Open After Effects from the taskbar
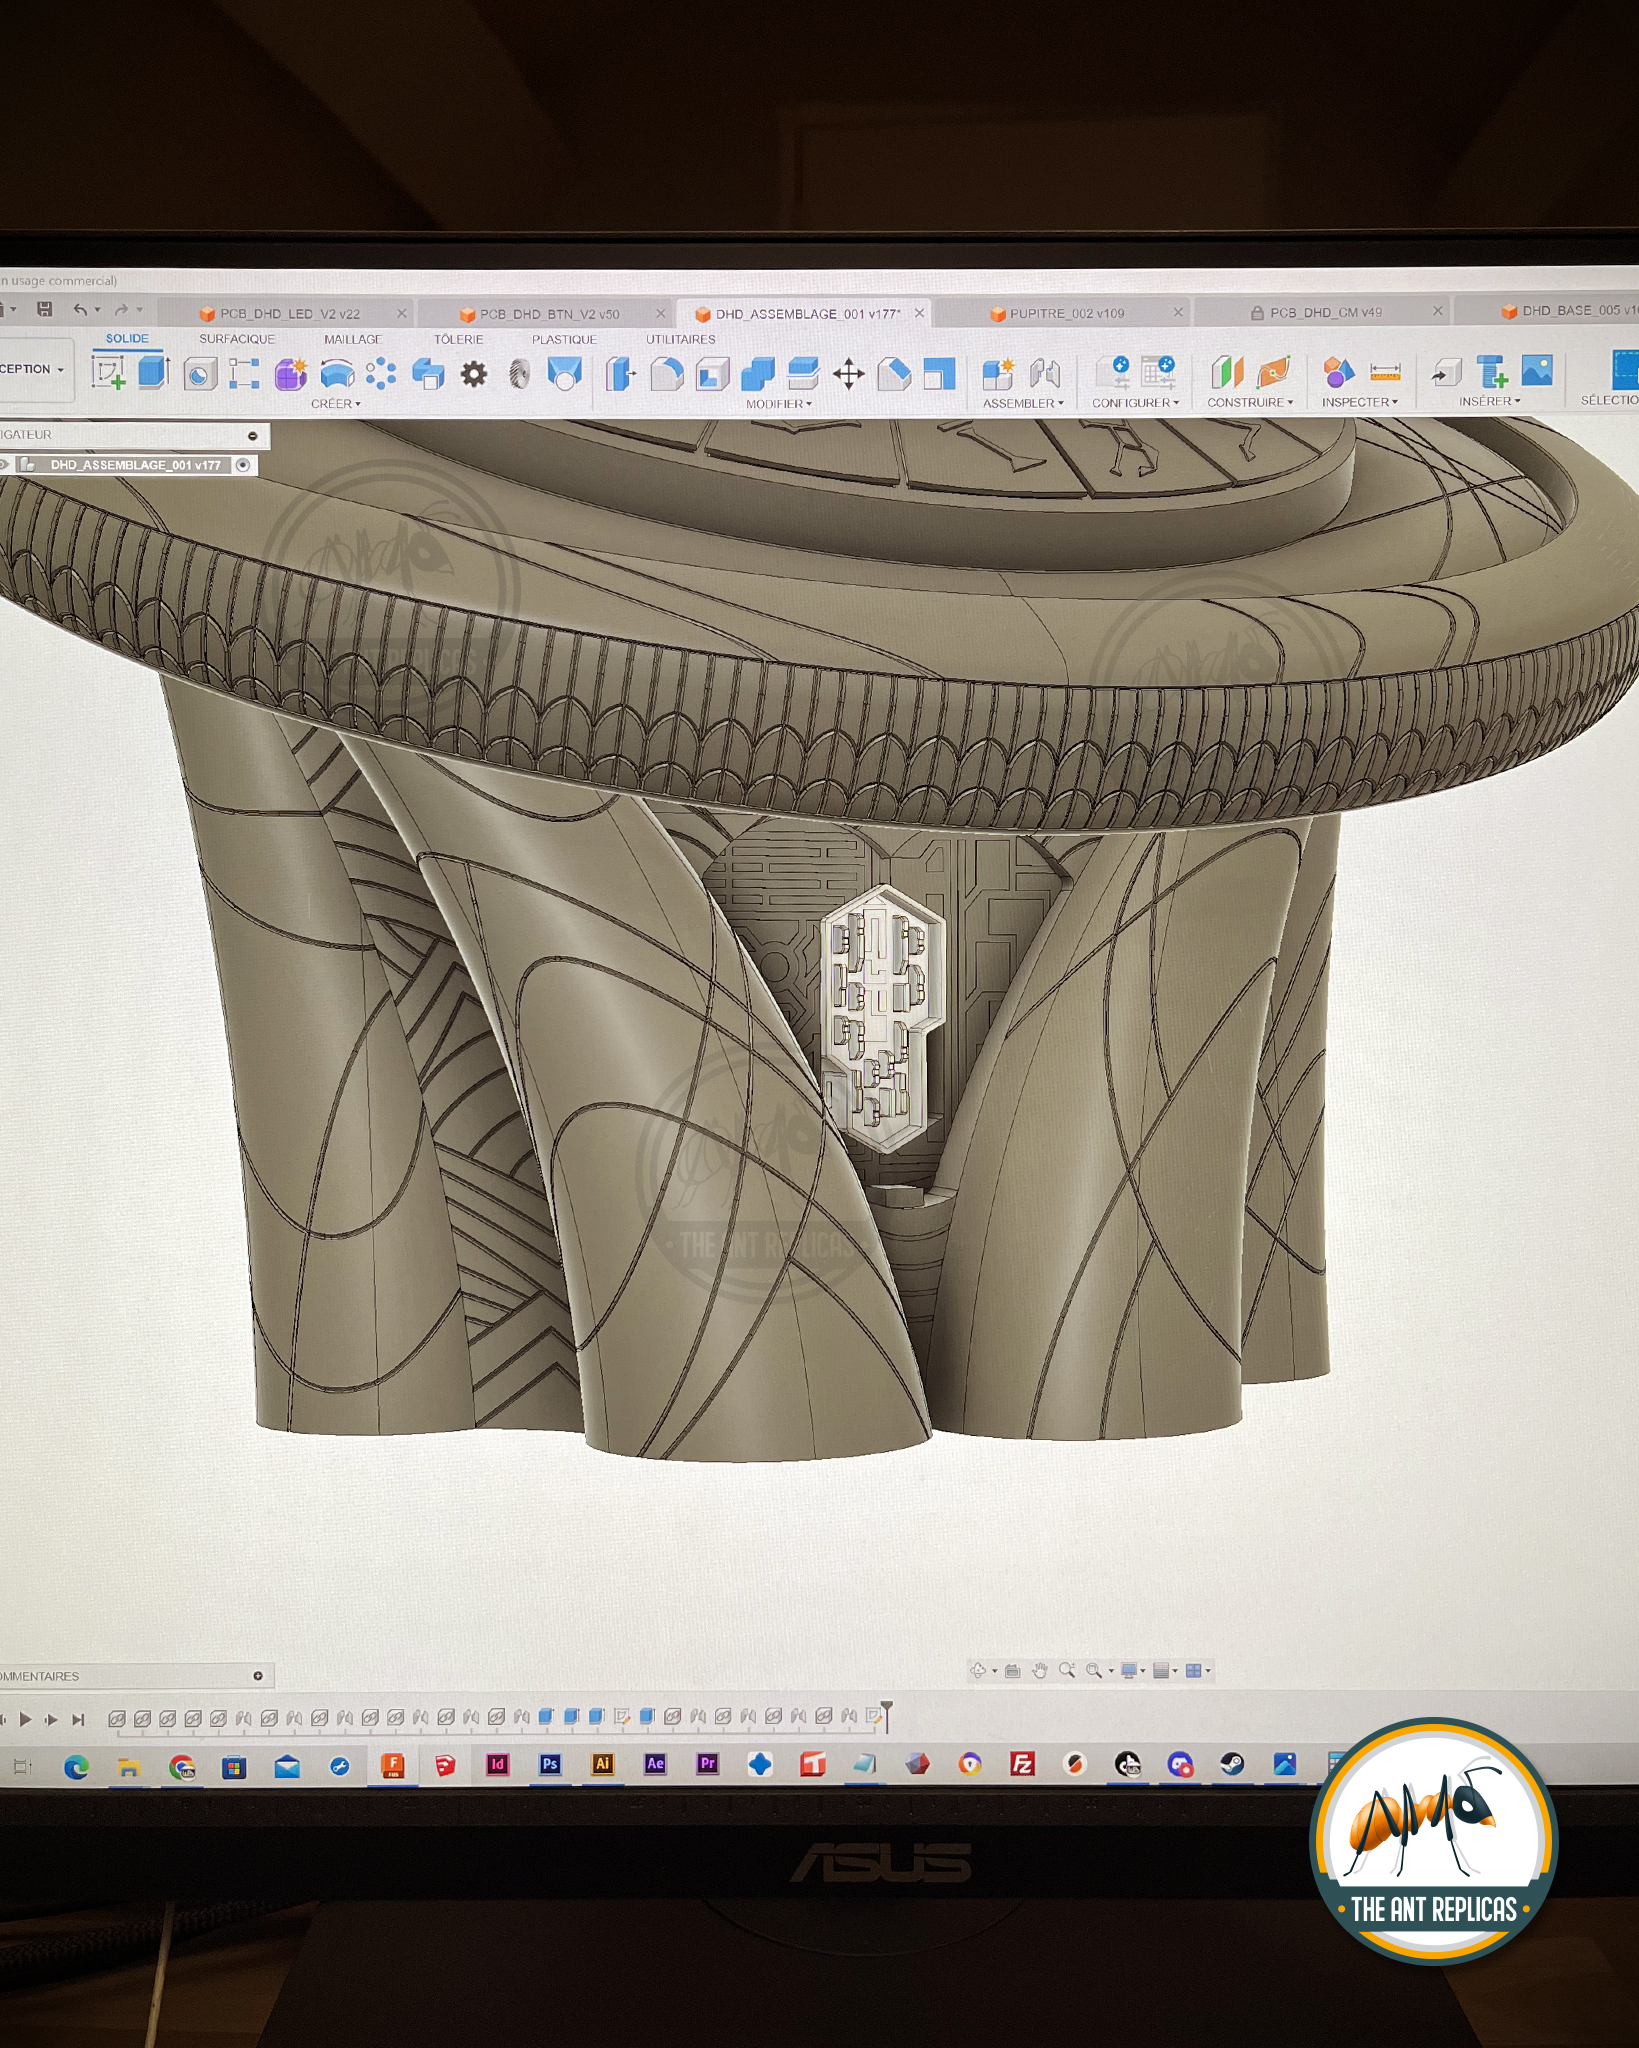This screenshot has width=1639, height=2048. click(655, 1764)
